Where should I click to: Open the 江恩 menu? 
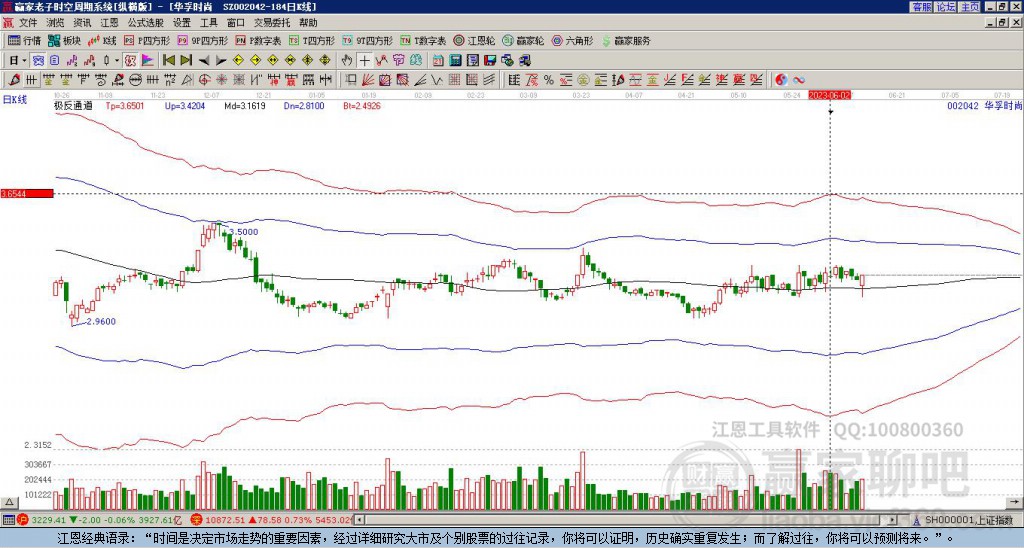coord(109,23)
